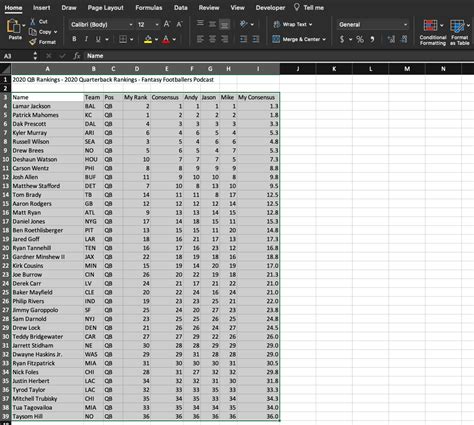The image size is (474, 425).
Task: Decrease font size with small A
Action: (x=179, y=24)
